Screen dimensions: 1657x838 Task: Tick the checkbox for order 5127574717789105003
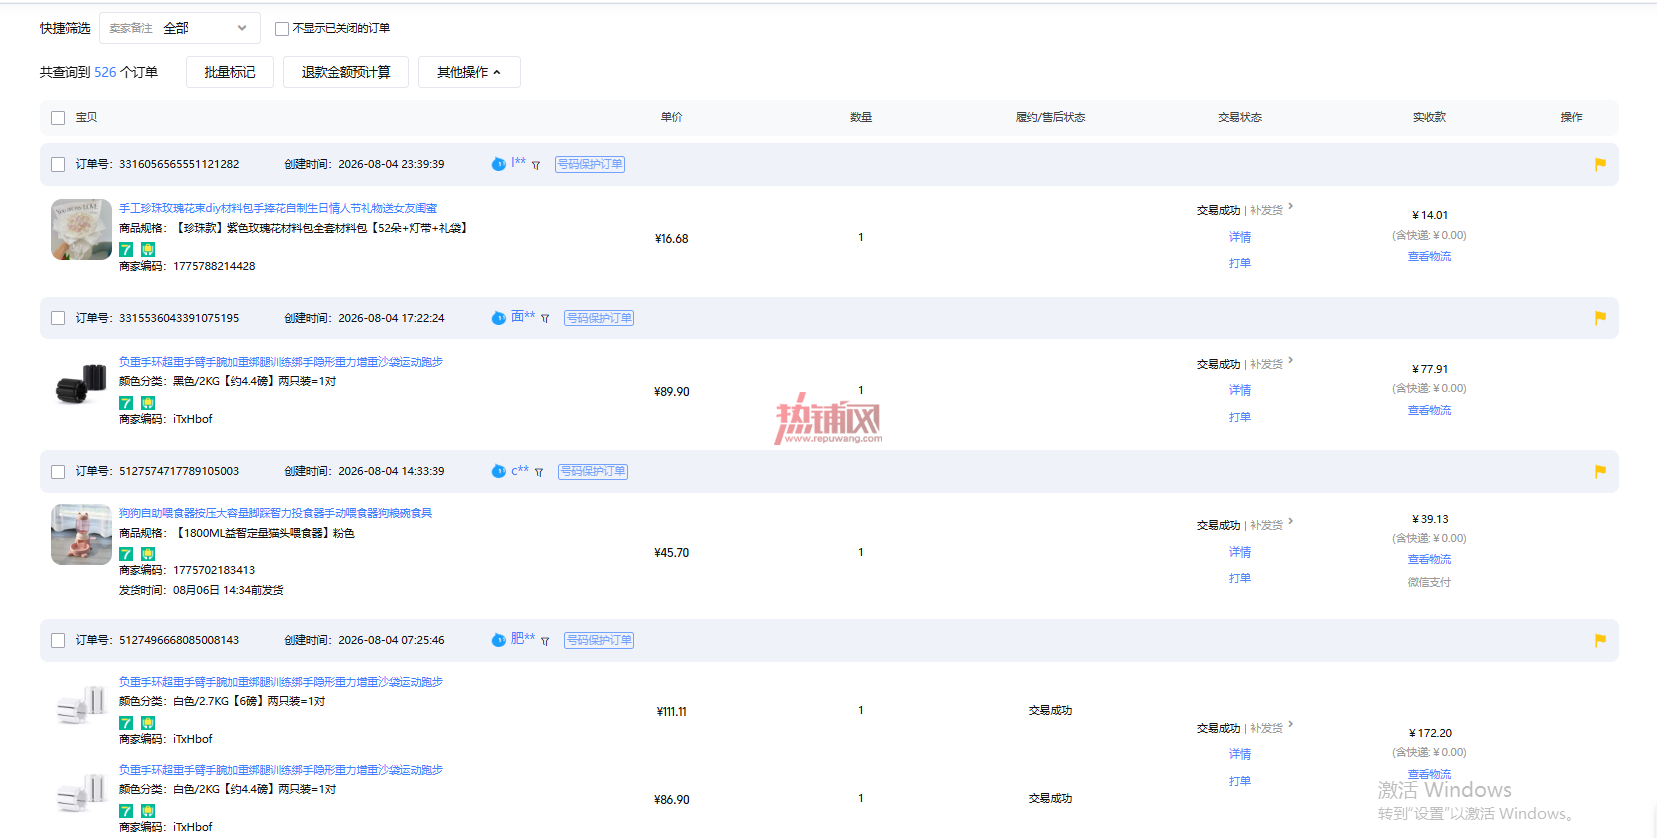(58, 472)
